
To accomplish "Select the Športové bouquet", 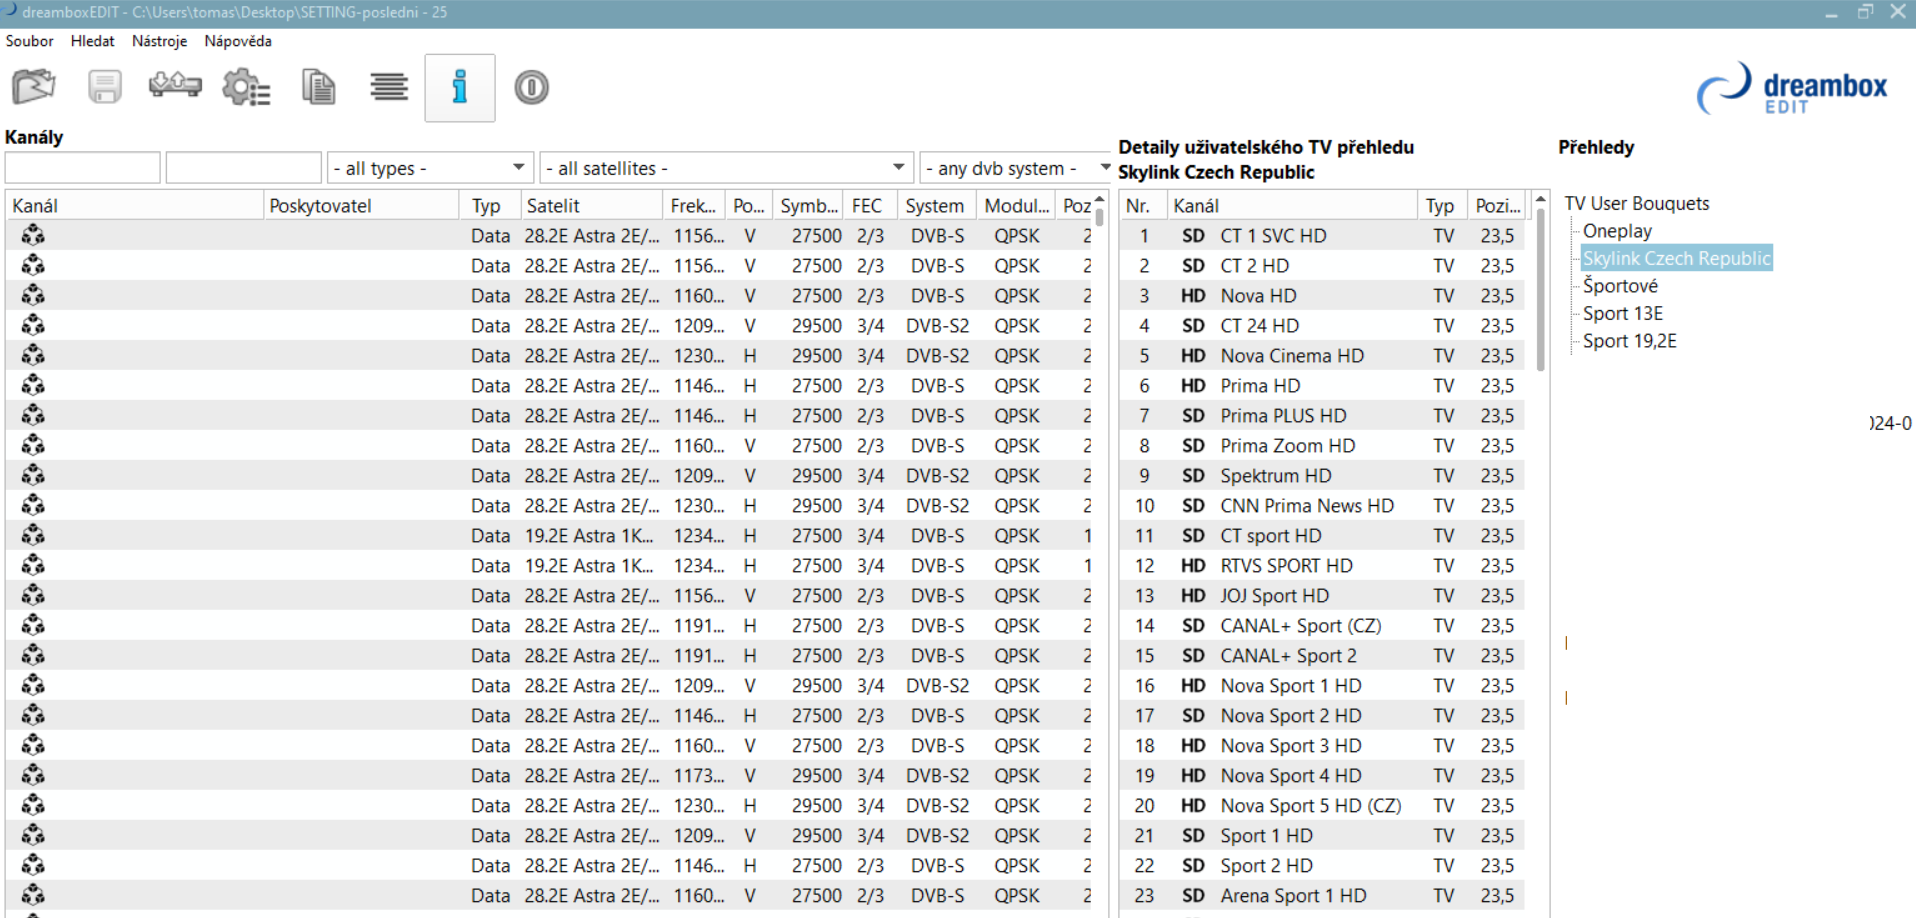I will click(x=1620, y=286).
